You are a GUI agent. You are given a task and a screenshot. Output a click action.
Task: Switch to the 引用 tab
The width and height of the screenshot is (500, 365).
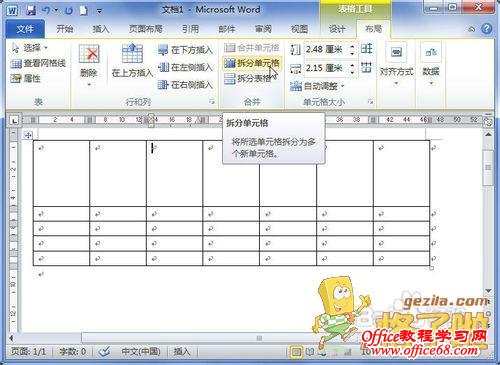pyautogui.click(x=190, y=29)
